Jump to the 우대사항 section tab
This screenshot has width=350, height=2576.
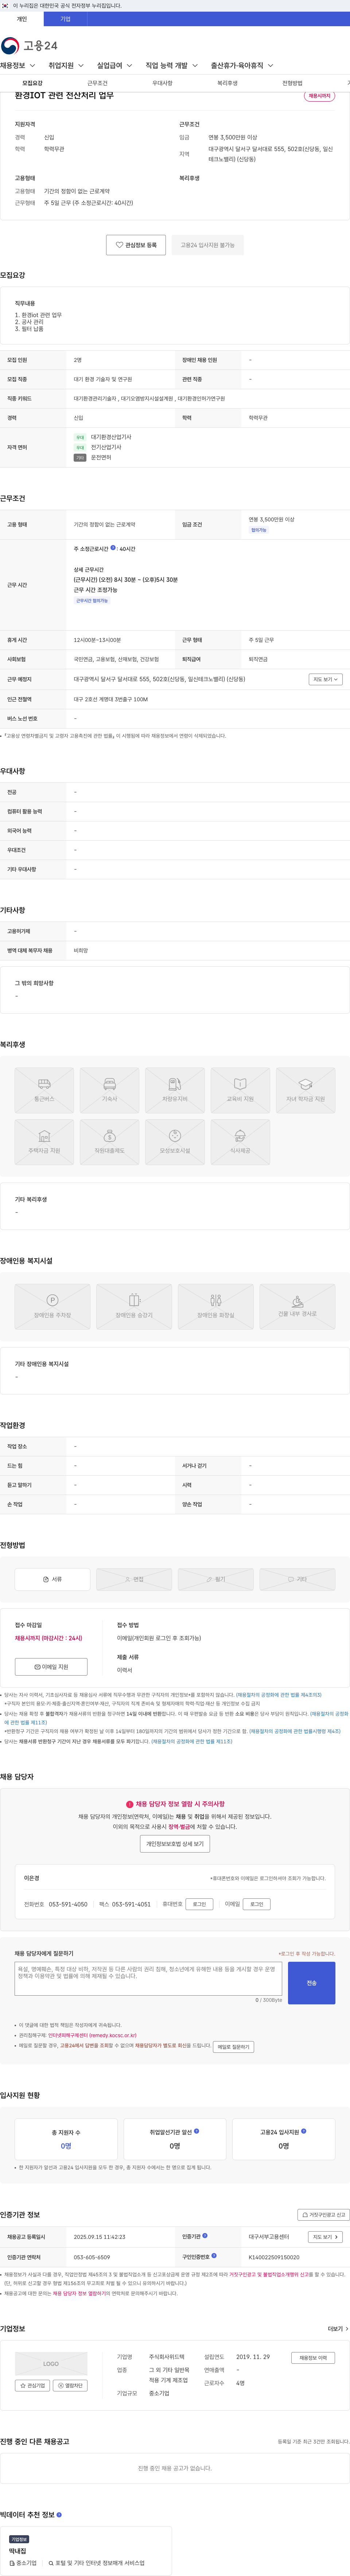(162, 83)
